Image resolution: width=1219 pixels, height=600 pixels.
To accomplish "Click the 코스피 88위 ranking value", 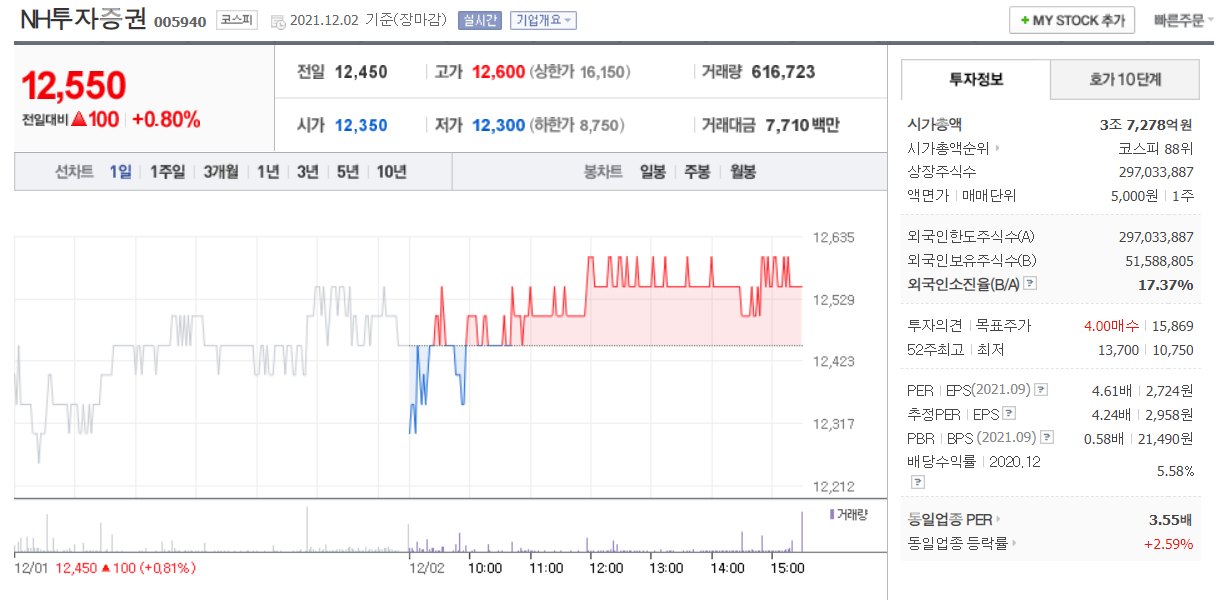I will point(1155,148).
